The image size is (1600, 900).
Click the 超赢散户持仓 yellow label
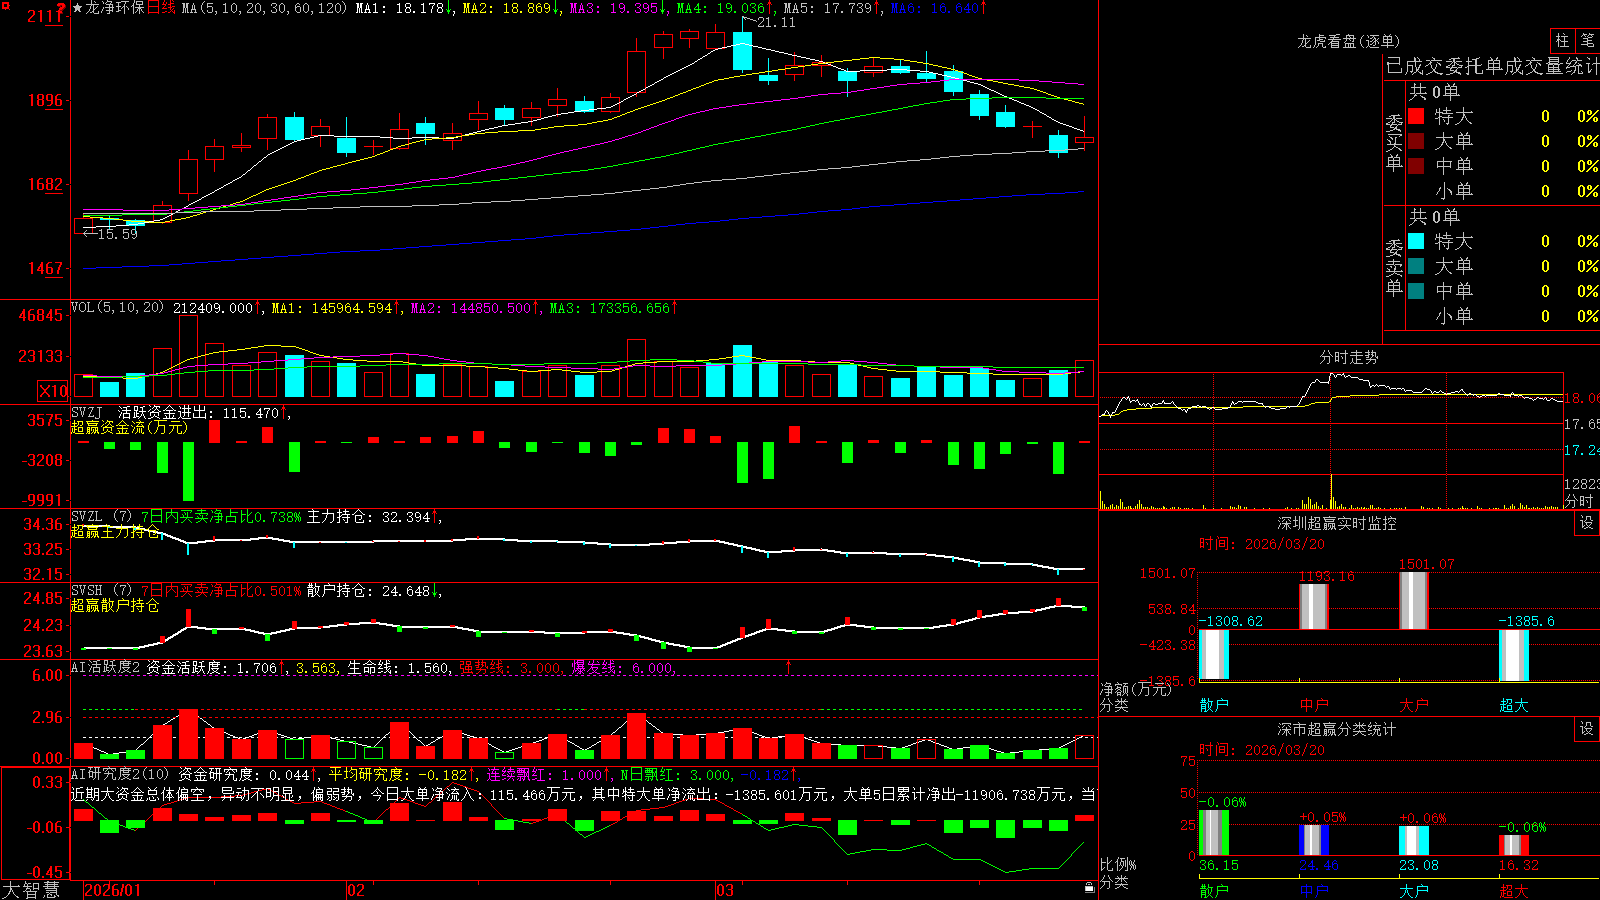115,605
